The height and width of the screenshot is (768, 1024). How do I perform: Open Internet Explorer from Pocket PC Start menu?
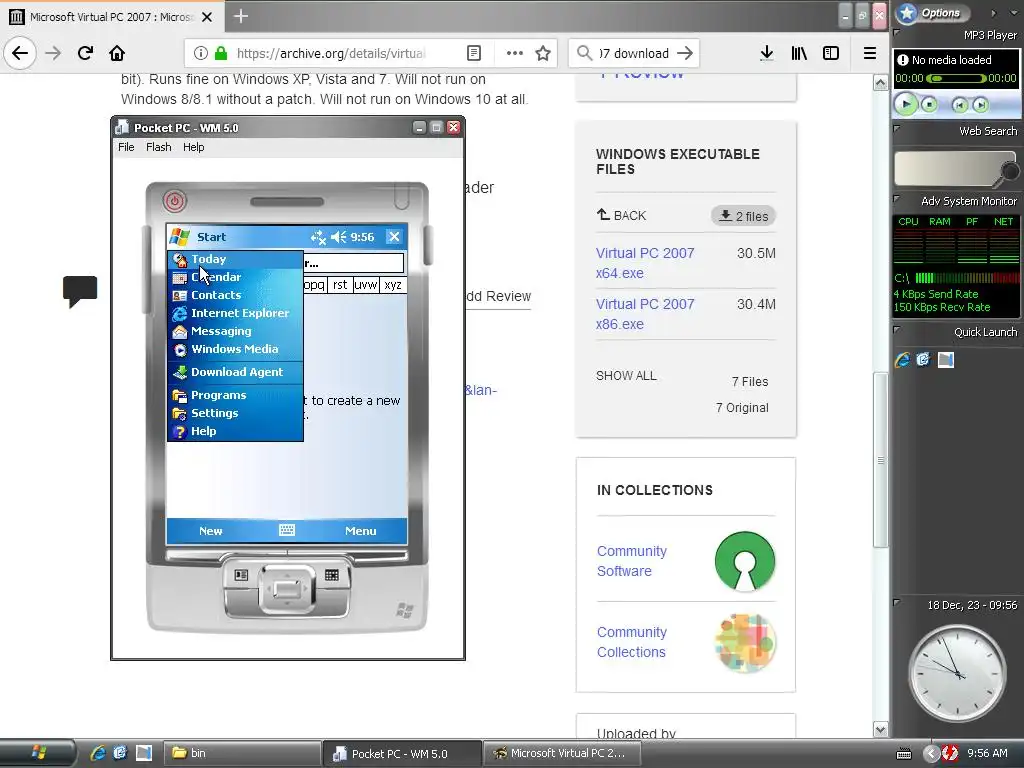[x=236, y=313]
